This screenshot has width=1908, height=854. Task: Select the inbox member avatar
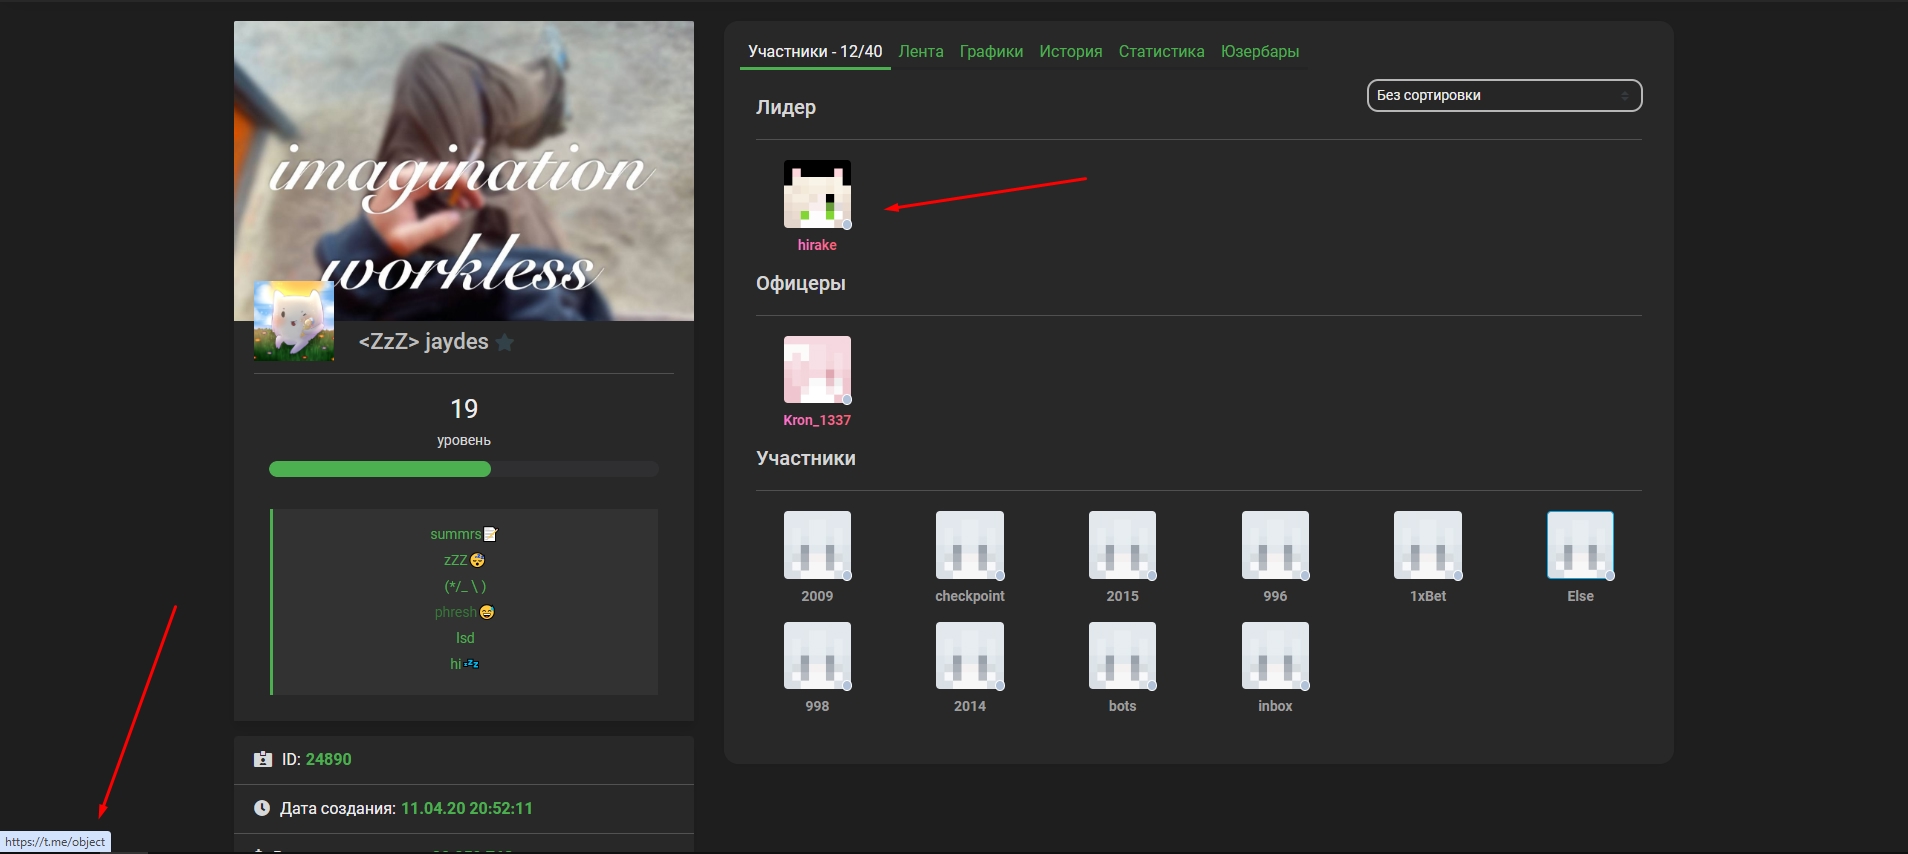[1275, 656]
